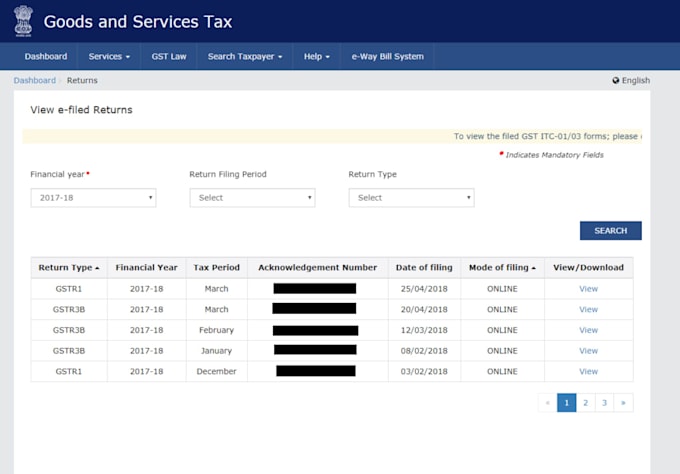Click the date 03/02/2018 cell
The height and width of the screenshot is (474, 680).
click(424, 372)
